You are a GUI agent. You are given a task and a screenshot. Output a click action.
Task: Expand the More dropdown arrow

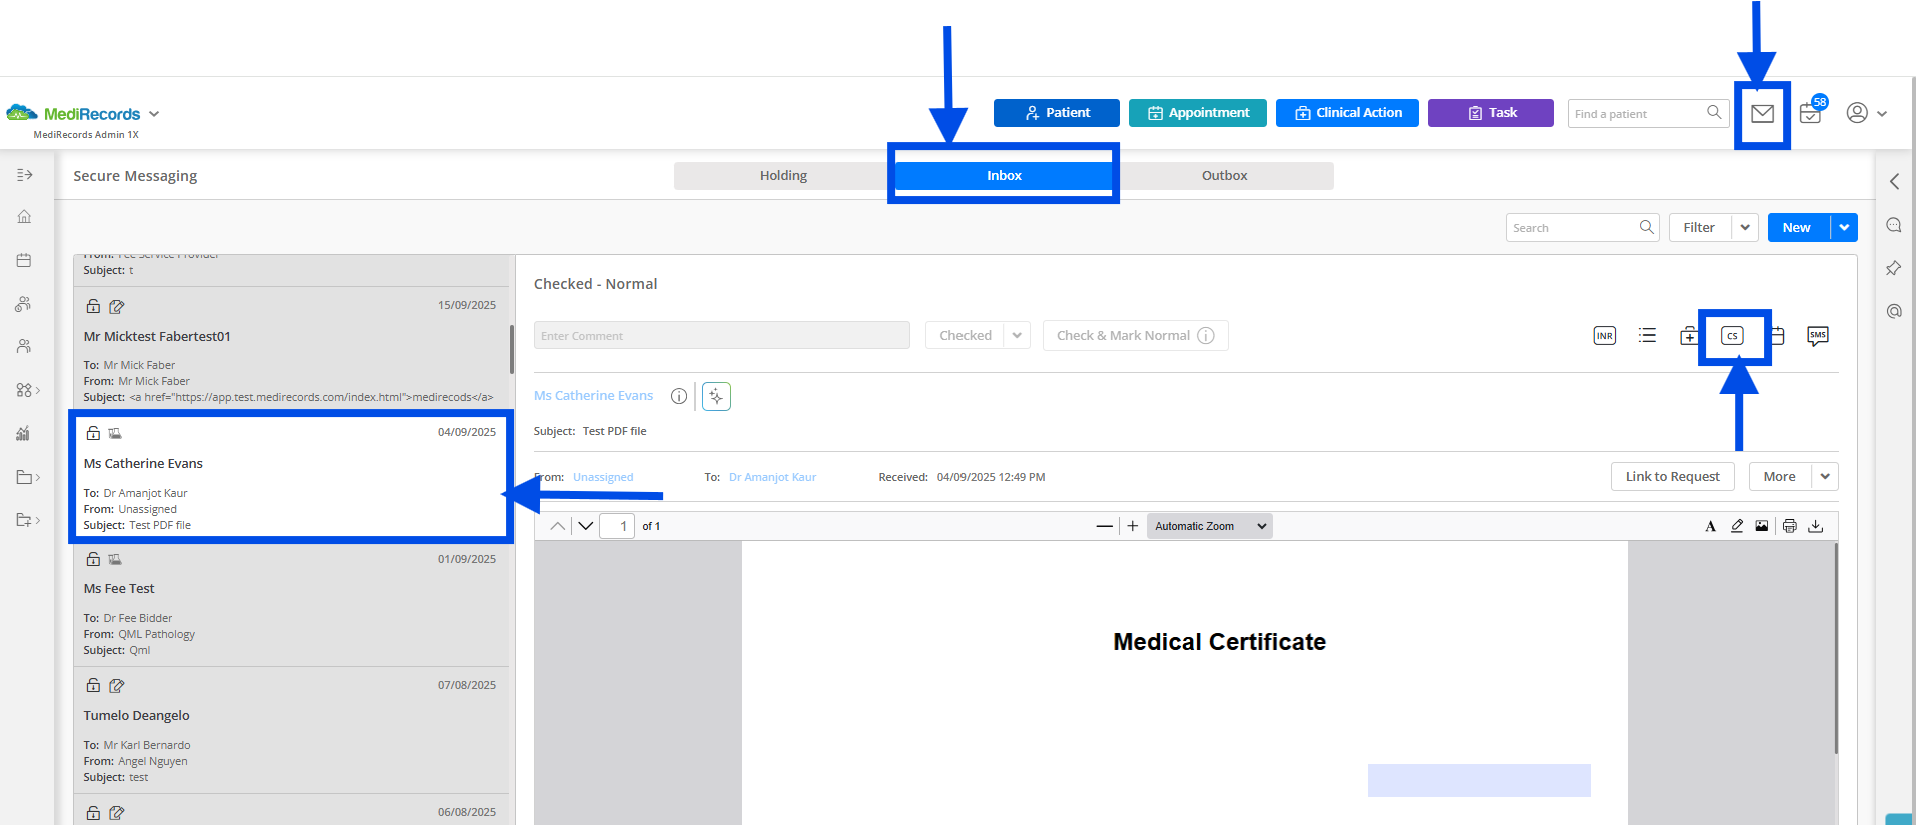tap(1825, 477)
